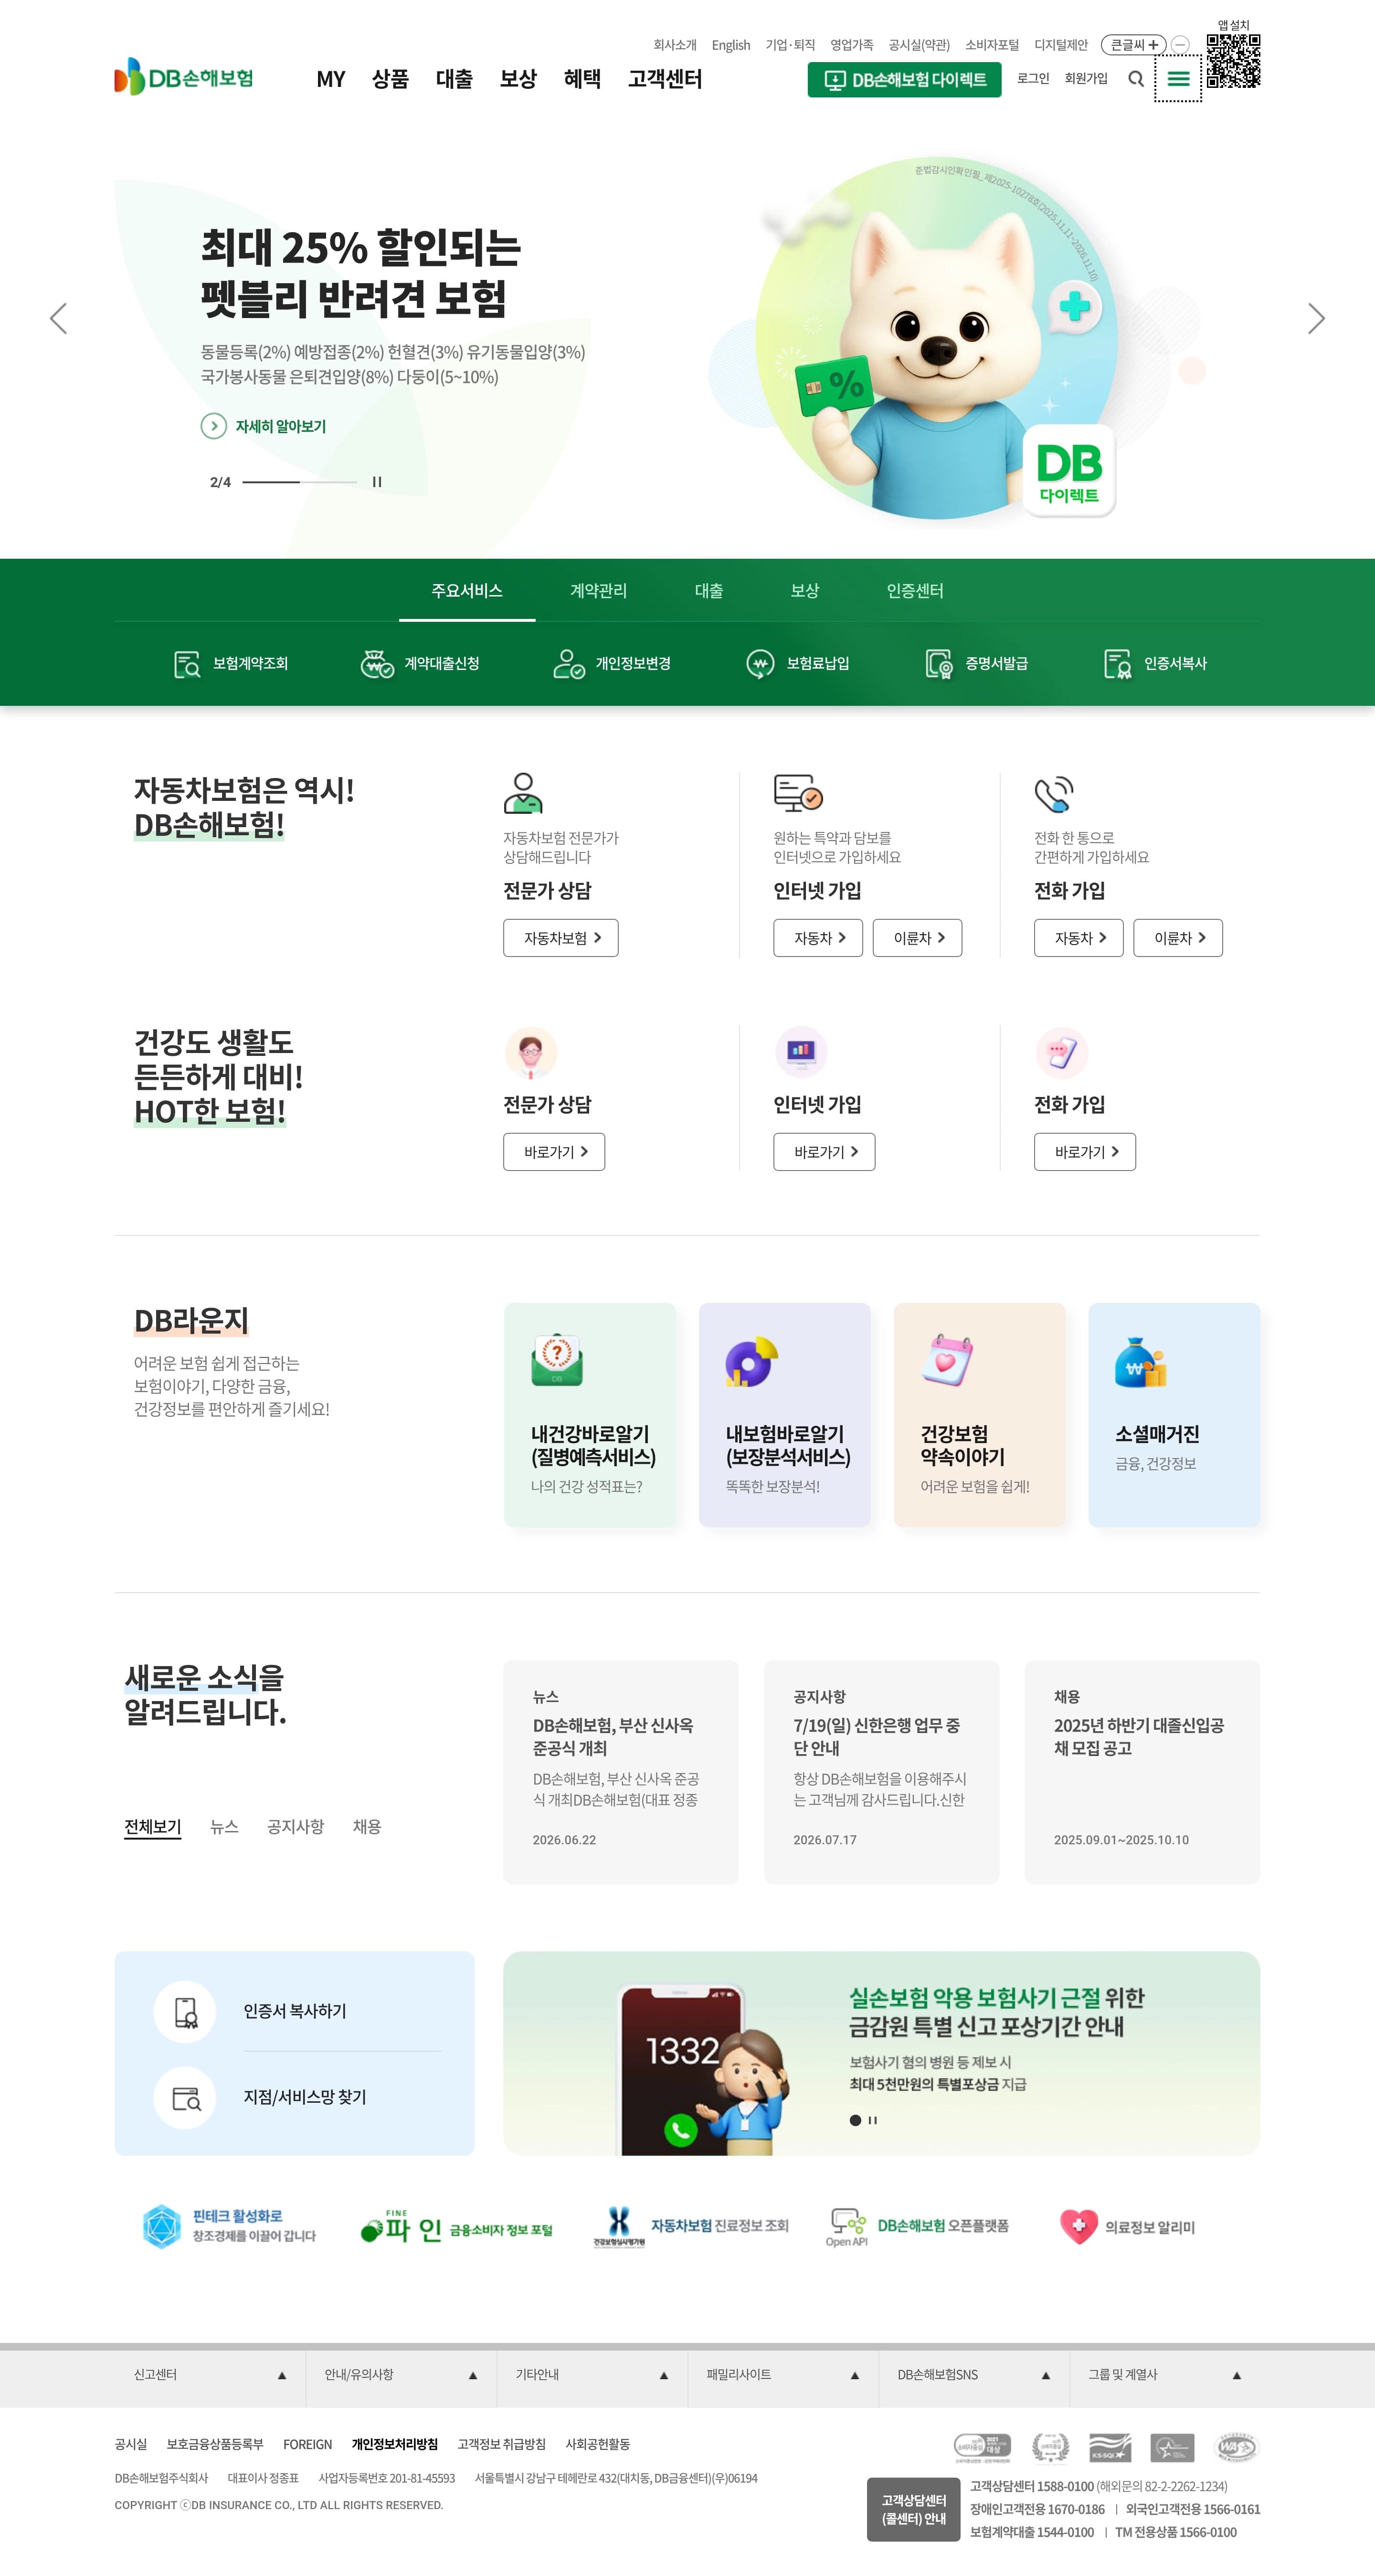1375x2576 pixels.
Task: Click 이륜차 button under 전화 가입
Action: tap(1178, 938)
